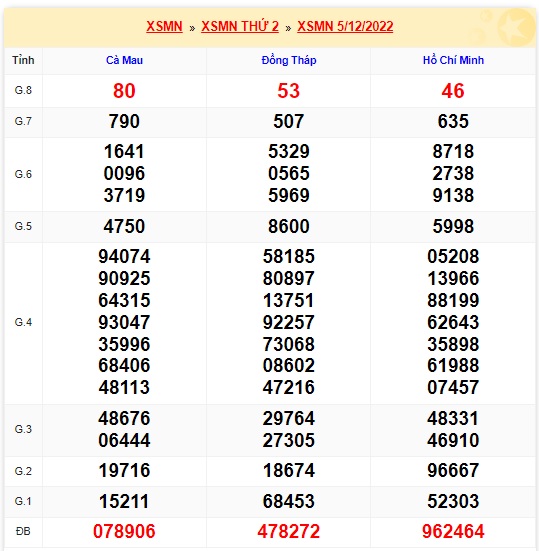The image size is (539, 551).
Task: Select G.7 number 790 for Cà Mau
Action: point(124,122)
